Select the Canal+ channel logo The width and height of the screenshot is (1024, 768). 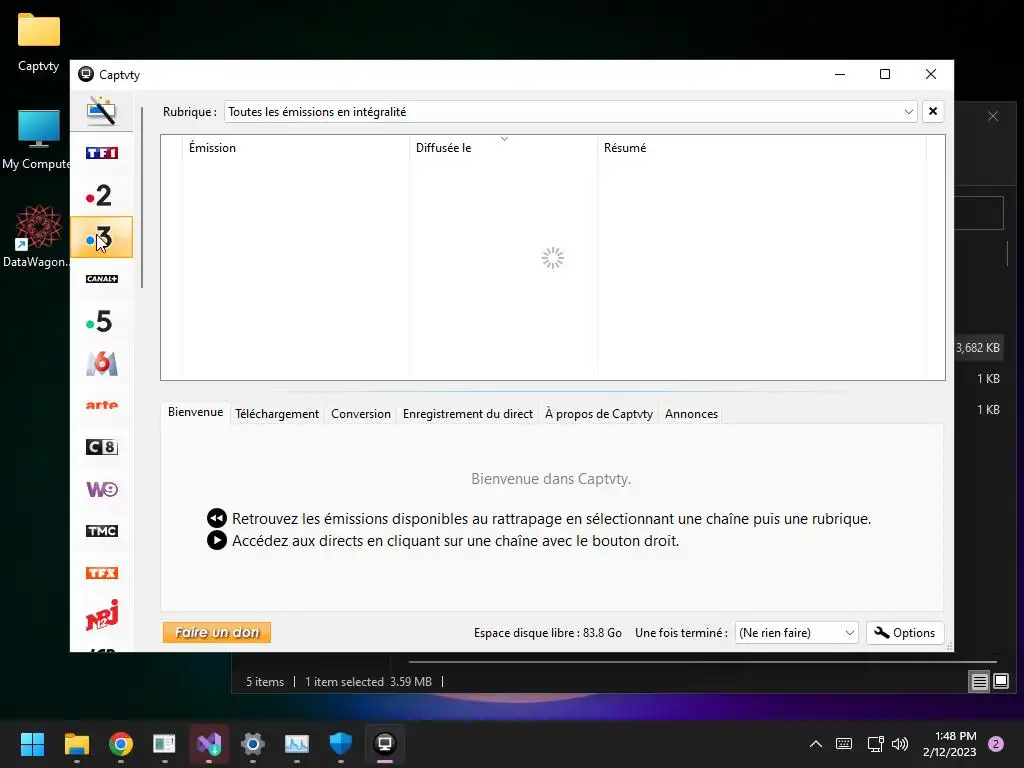(101, 279)
